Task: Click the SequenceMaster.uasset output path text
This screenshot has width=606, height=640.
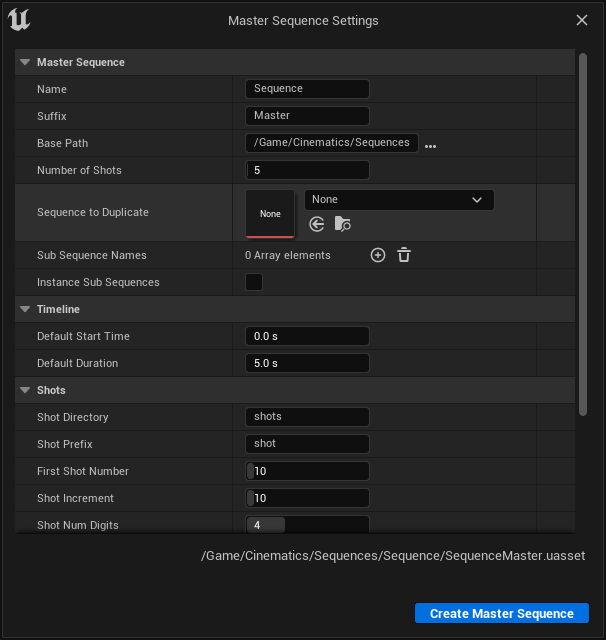Action: (x=393, y=556)
